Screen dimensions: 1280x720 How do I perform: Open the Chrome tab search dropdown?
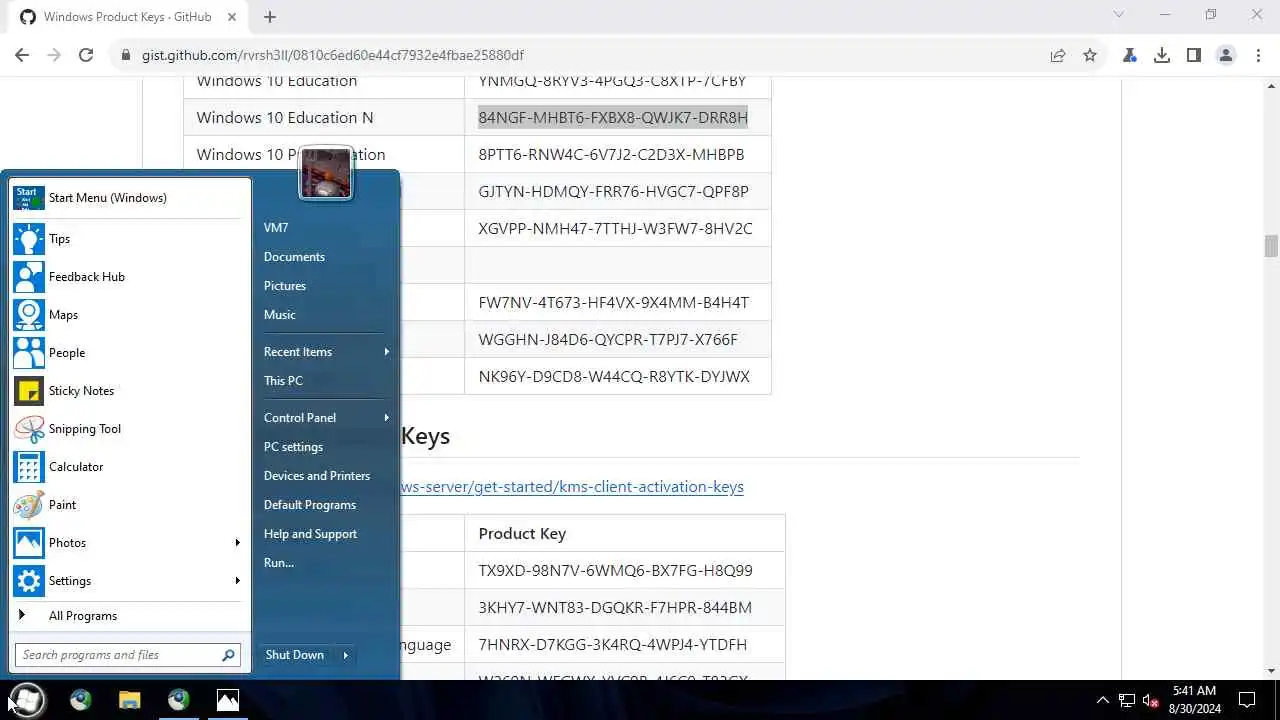(x=1119, y=15)
